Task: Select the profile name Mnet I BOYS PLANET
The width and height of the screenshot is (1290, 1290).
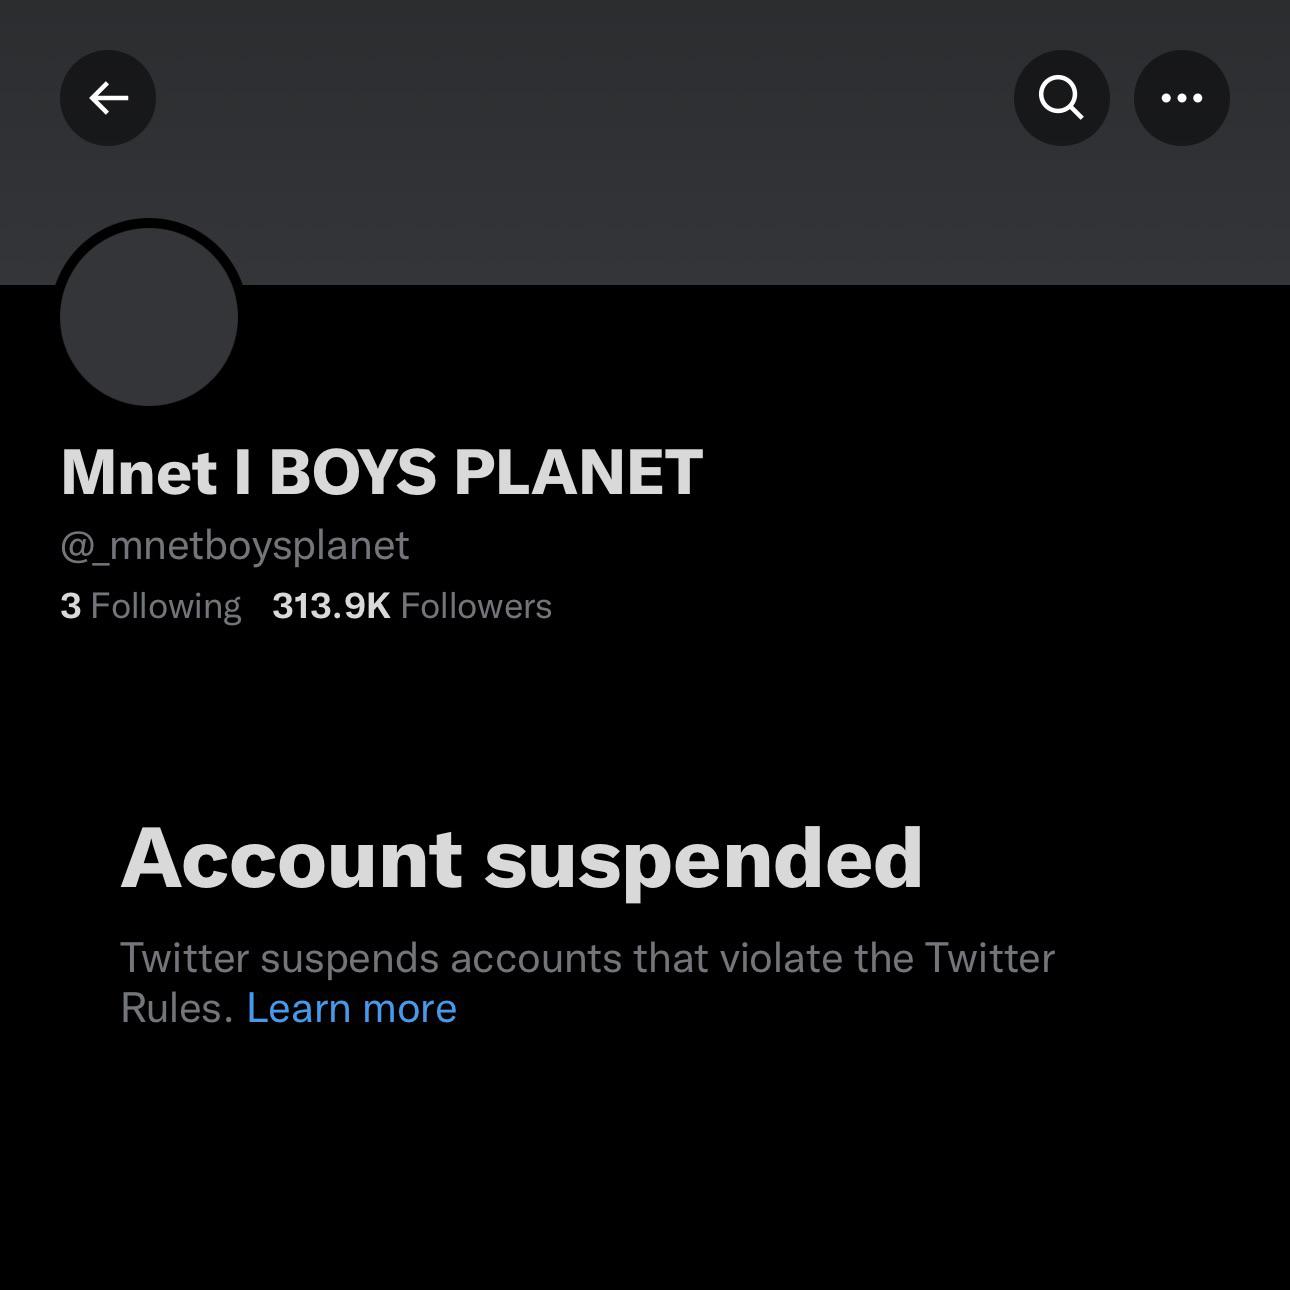Action: tap(381, 471)
